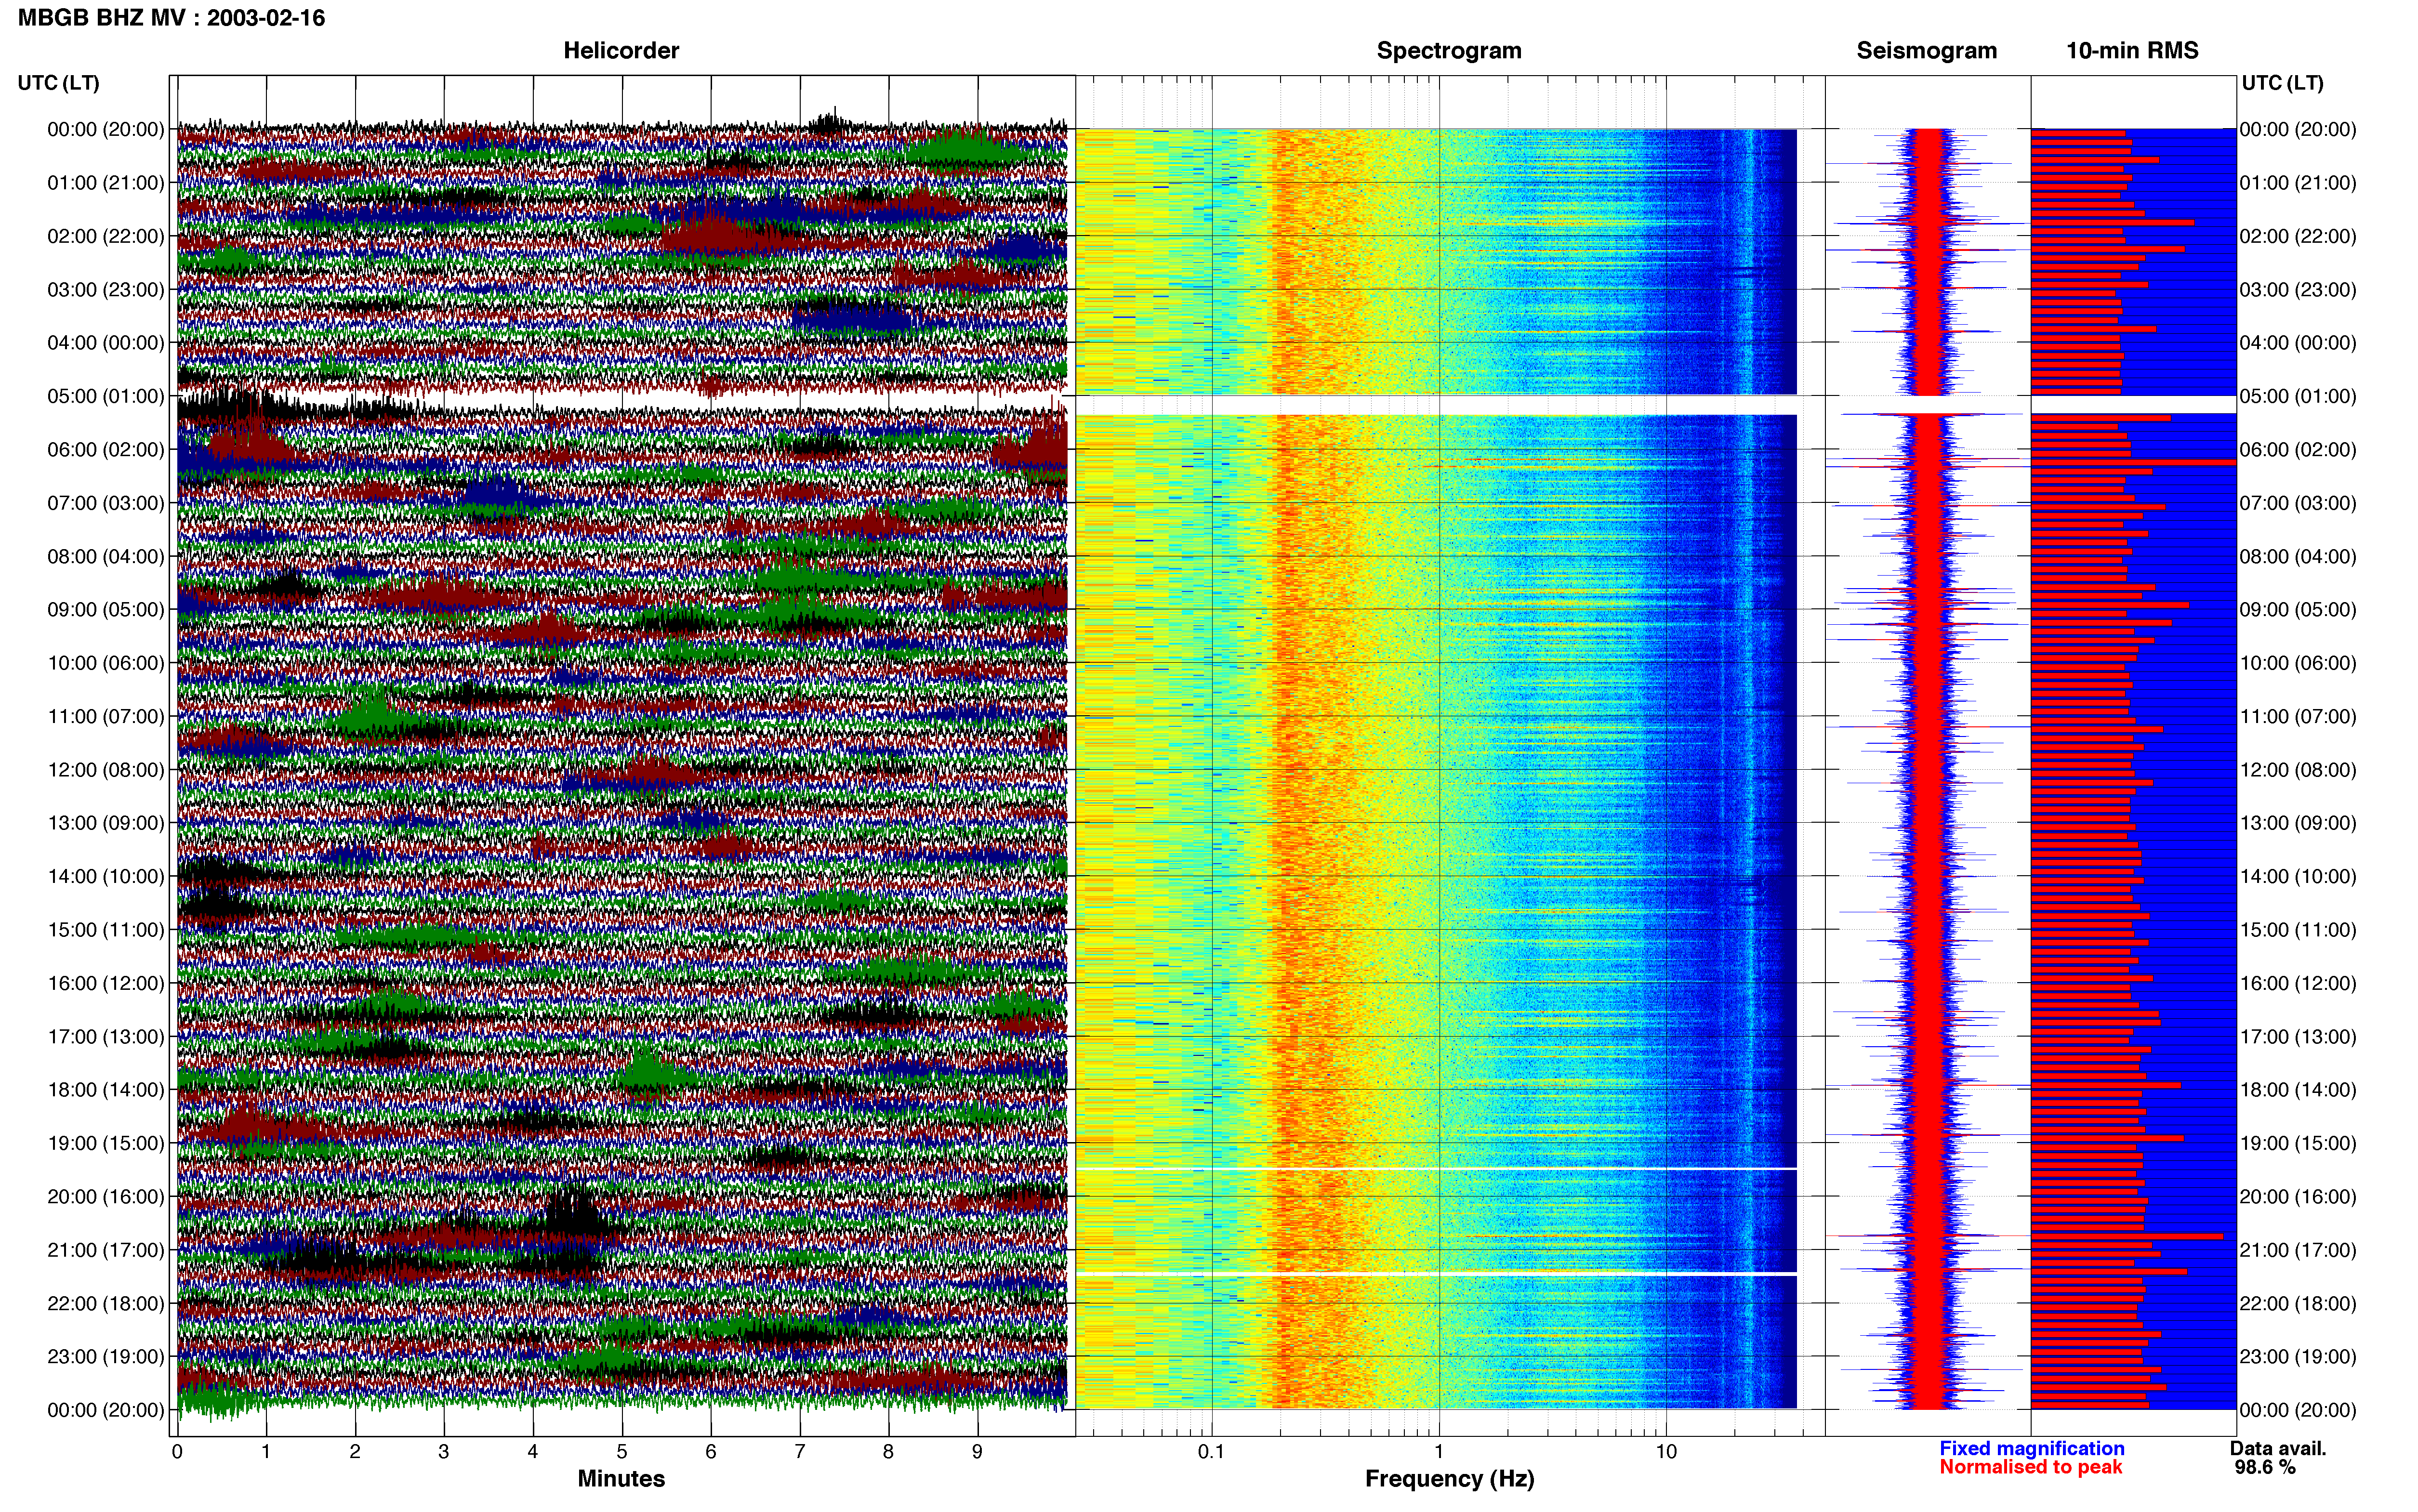
Task: Click '15:00 (11:00)' label beside the RMS panel
Action: [x=2298, y=930]
